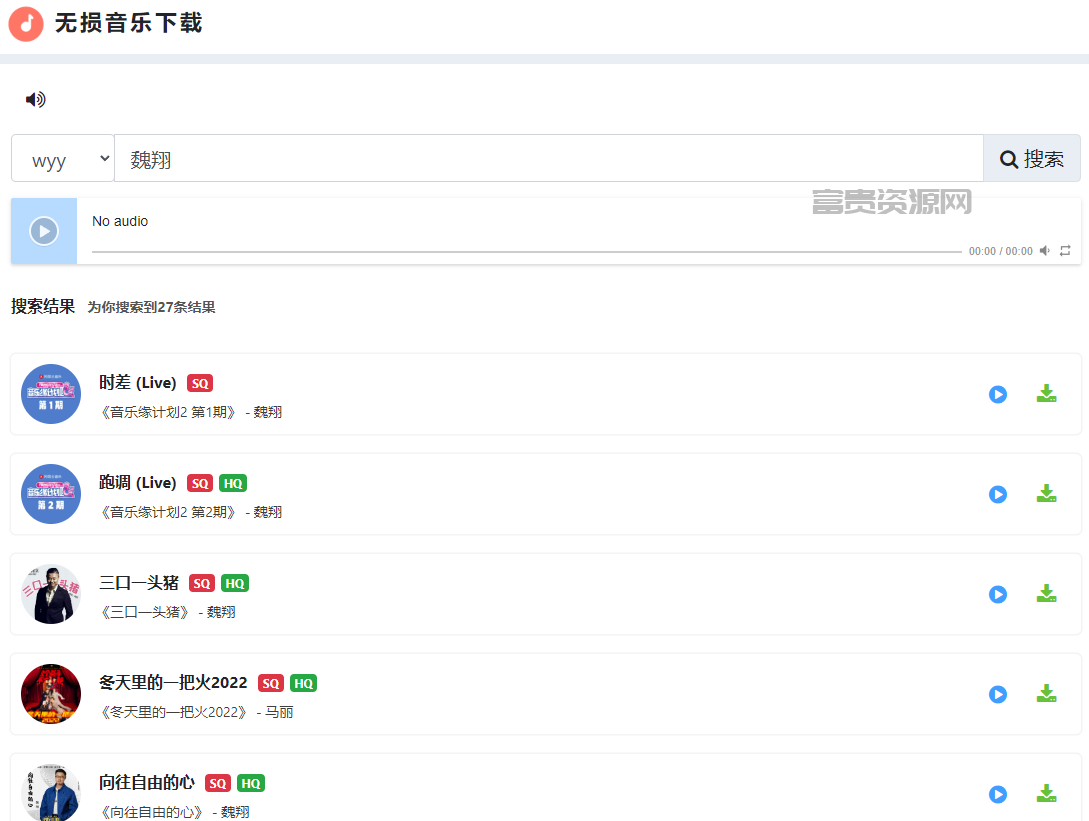Click the SQ badge on 冬天里的一把火2022
The width and height of the screenshot is (1089, 821).
coord(271,683)
